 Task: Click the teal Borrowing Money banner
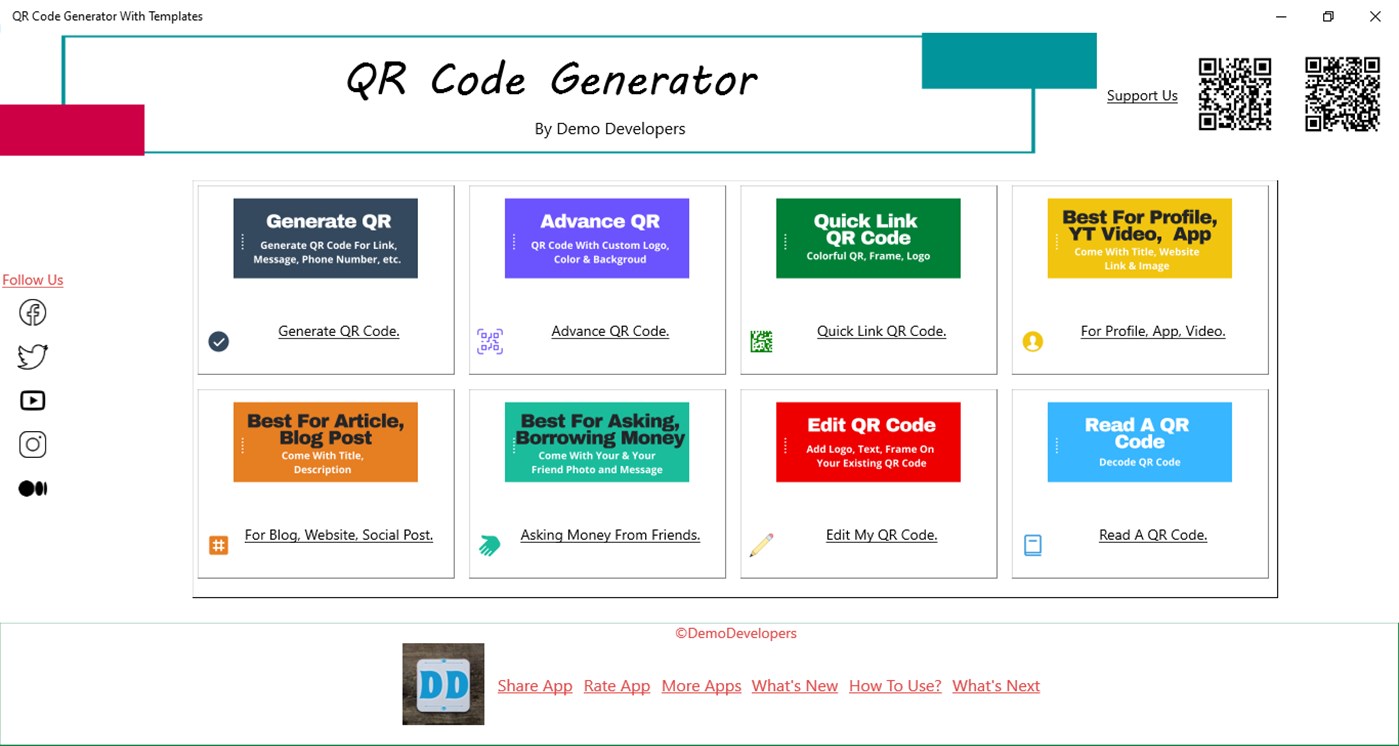pyautogui.click(x=597, y=442)
